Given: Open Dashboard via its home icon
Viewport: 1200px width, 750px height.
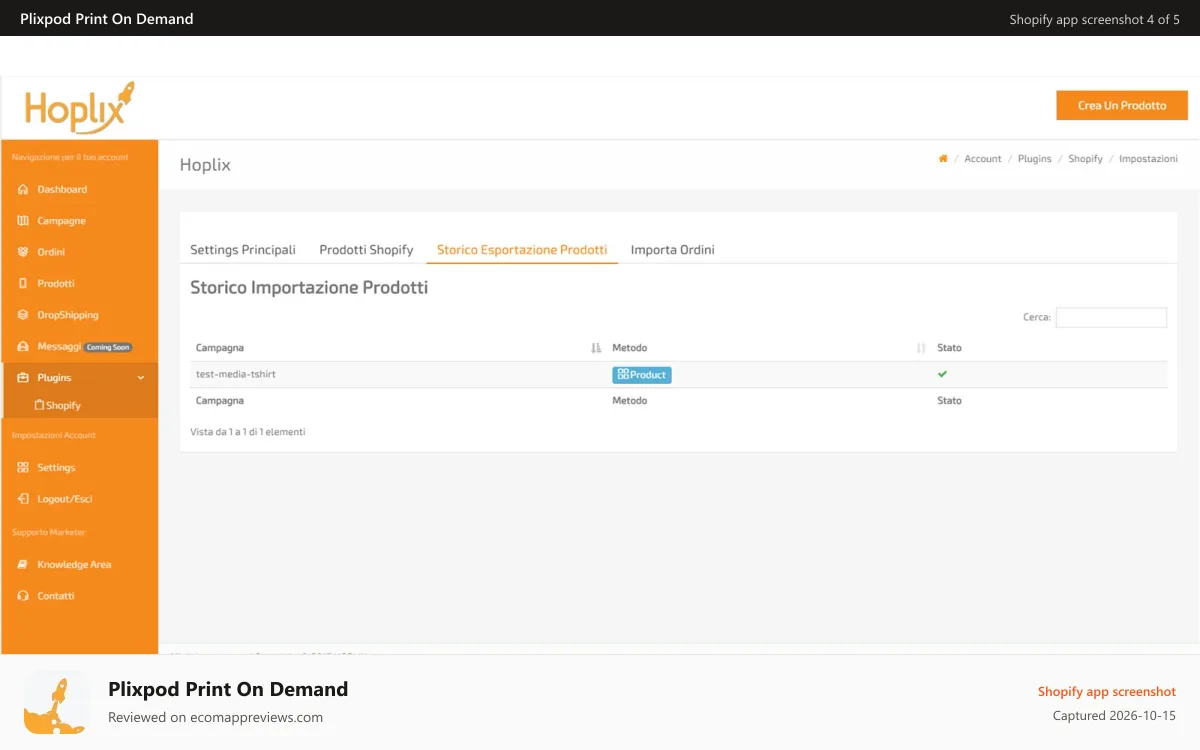Looking at the screenshot, I should click(23, 189).
